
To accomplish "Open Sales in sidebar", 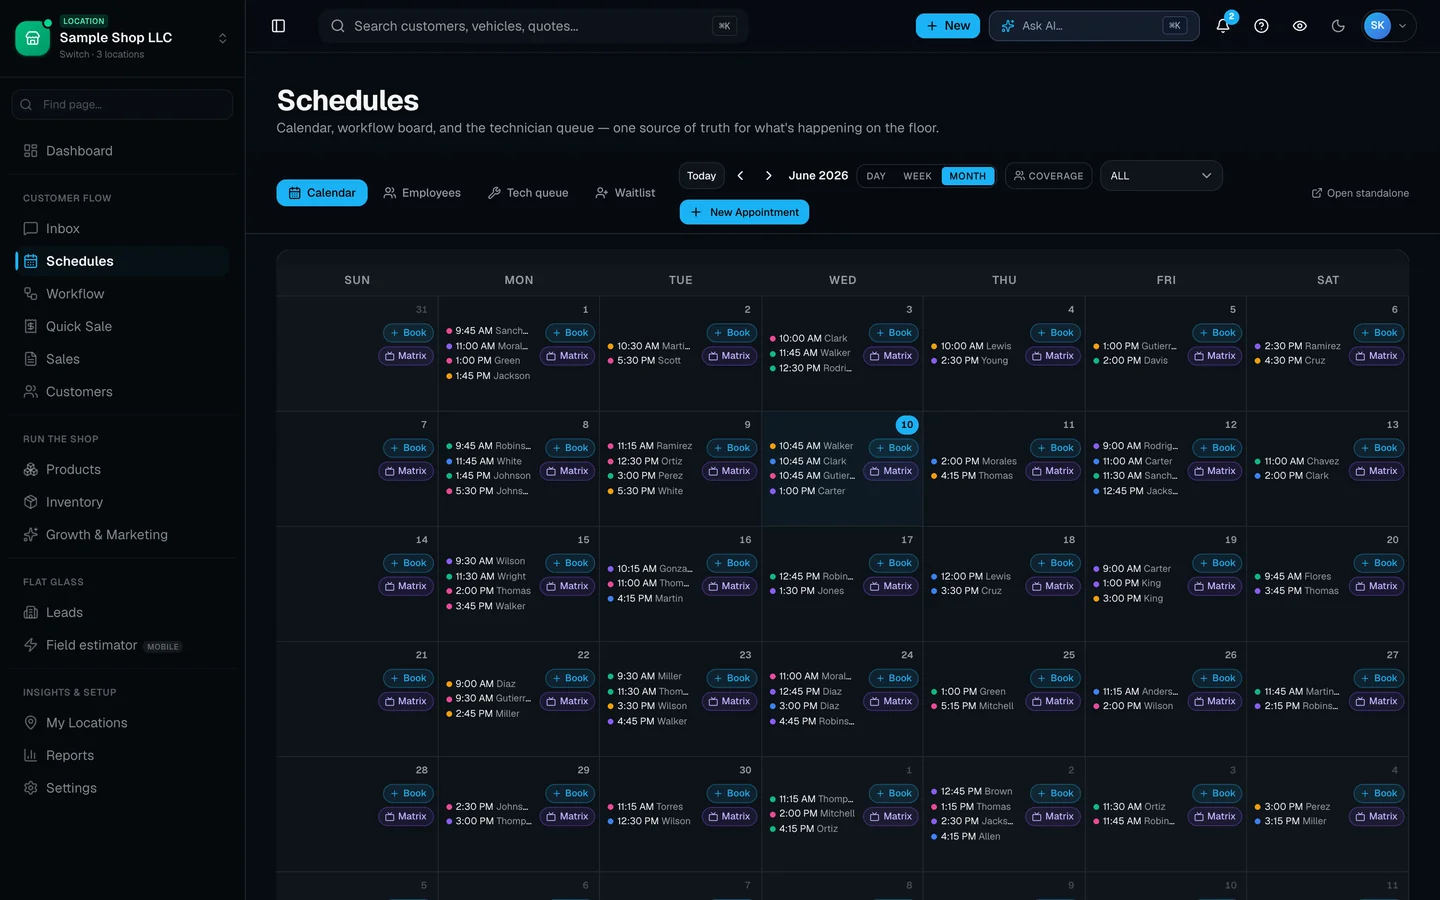I will tap(122, 359).
